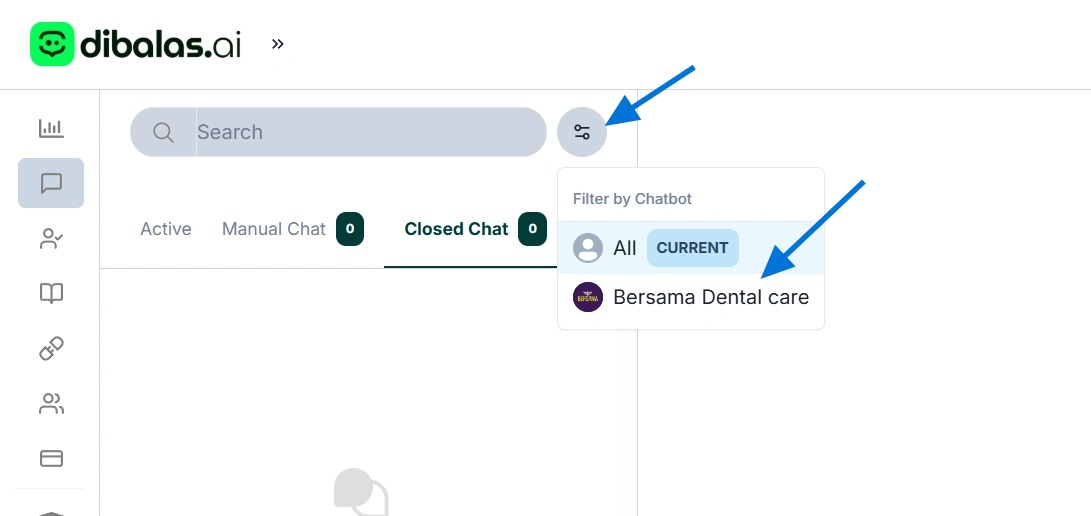
Task: Expand the sidebar with double chevron
Action: coord(278,44)
